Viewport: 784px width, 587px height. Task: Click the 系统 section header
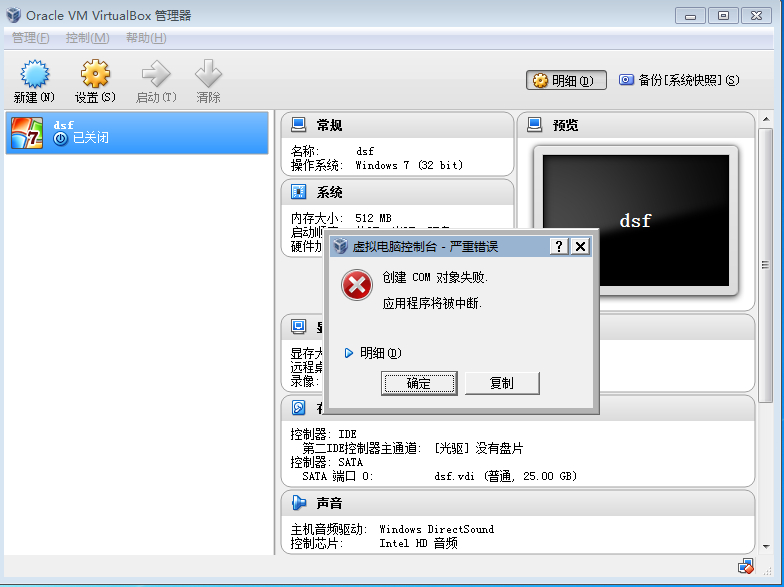point(398,192)
